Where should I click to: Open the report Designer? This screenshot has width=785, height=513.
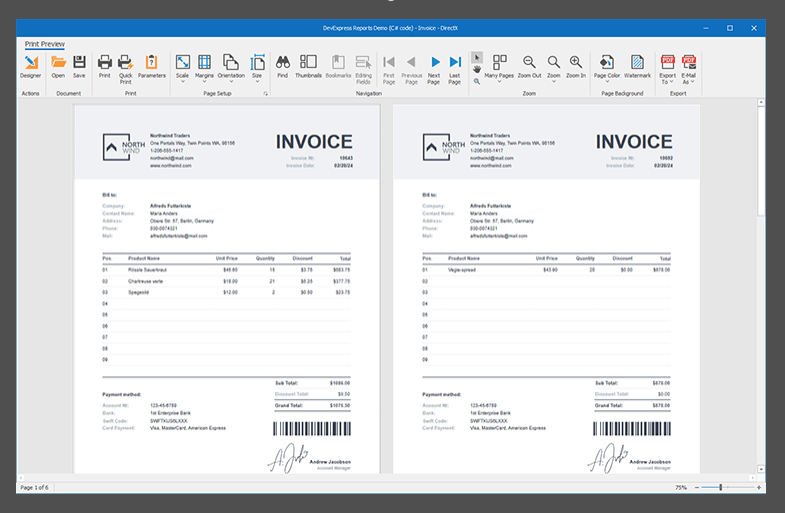[x=30, y=67]
